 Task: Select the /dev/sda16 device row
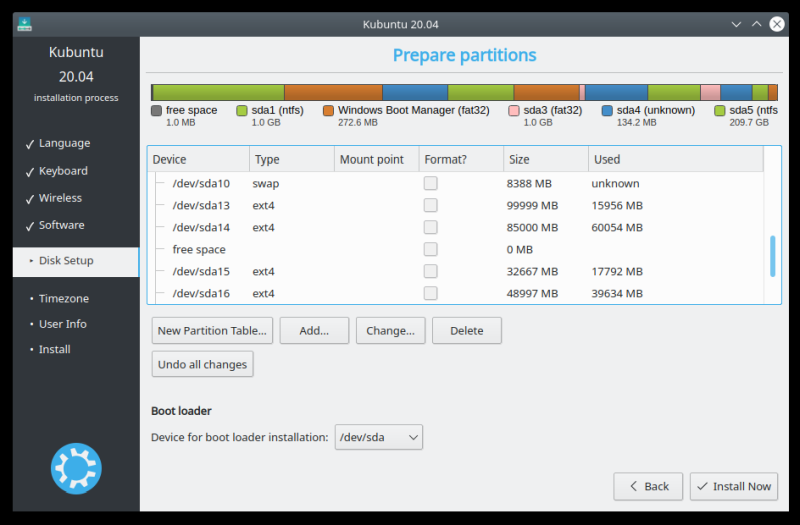(456, 293)
